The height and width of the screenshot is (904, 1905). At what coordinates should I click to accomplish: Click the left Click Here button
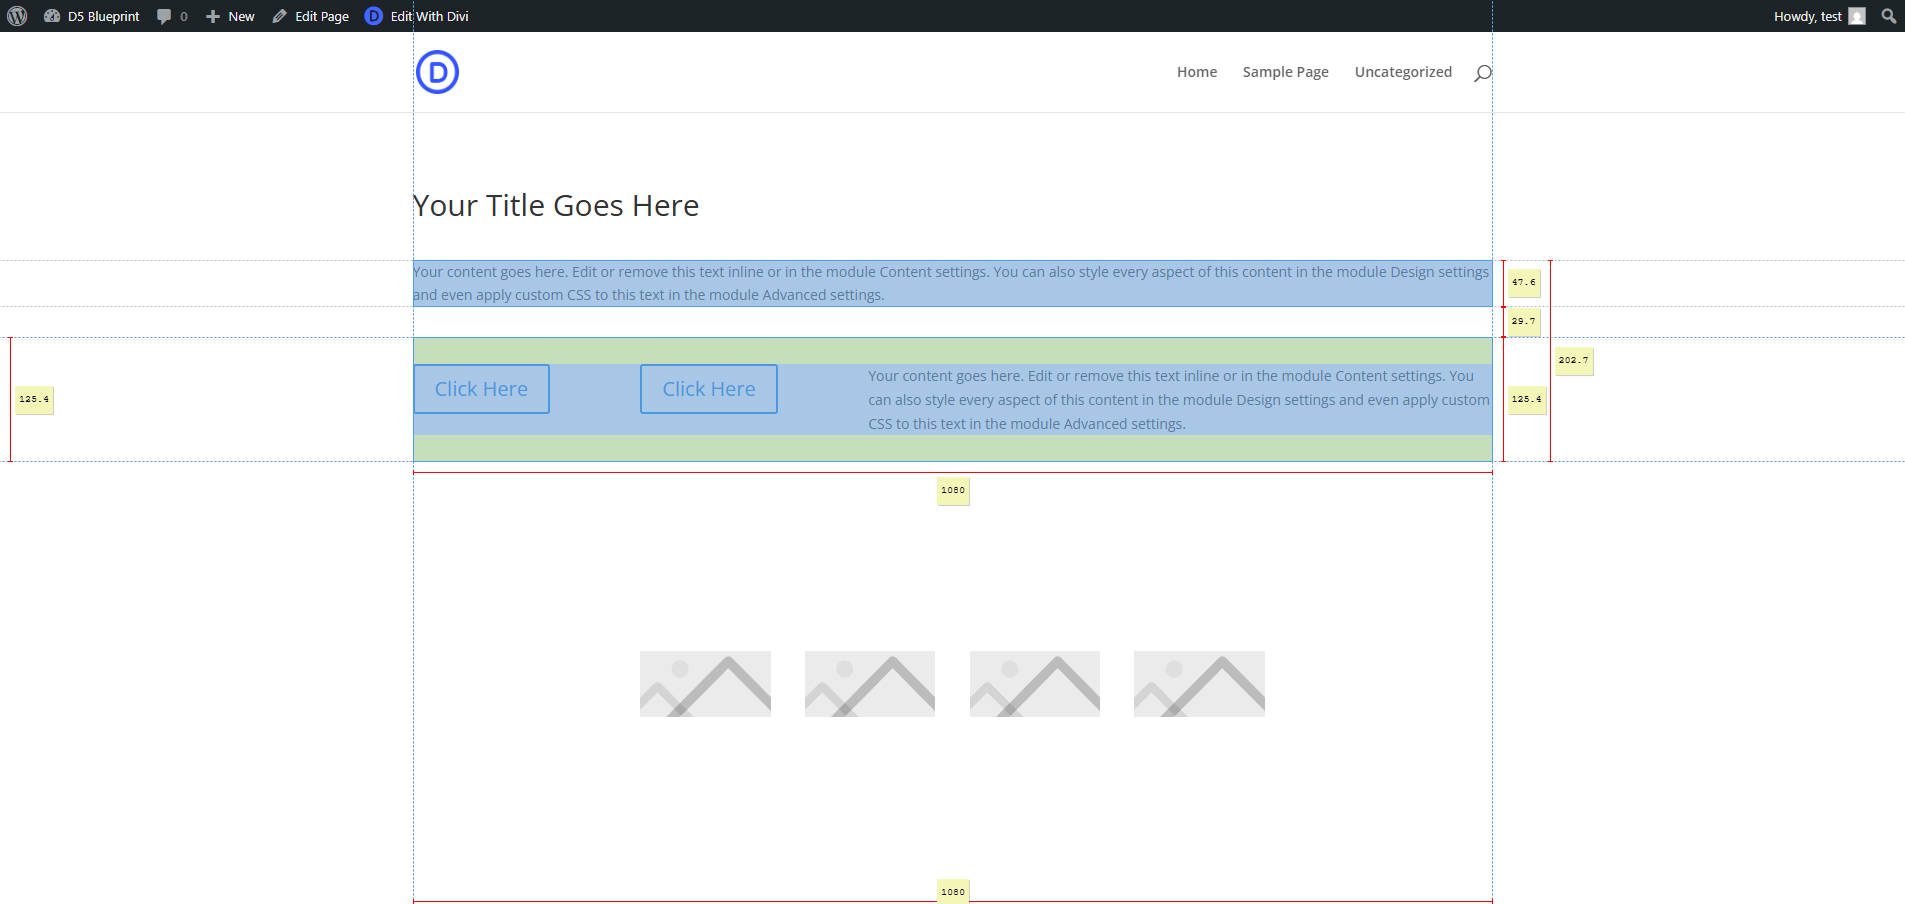point(480,388)
